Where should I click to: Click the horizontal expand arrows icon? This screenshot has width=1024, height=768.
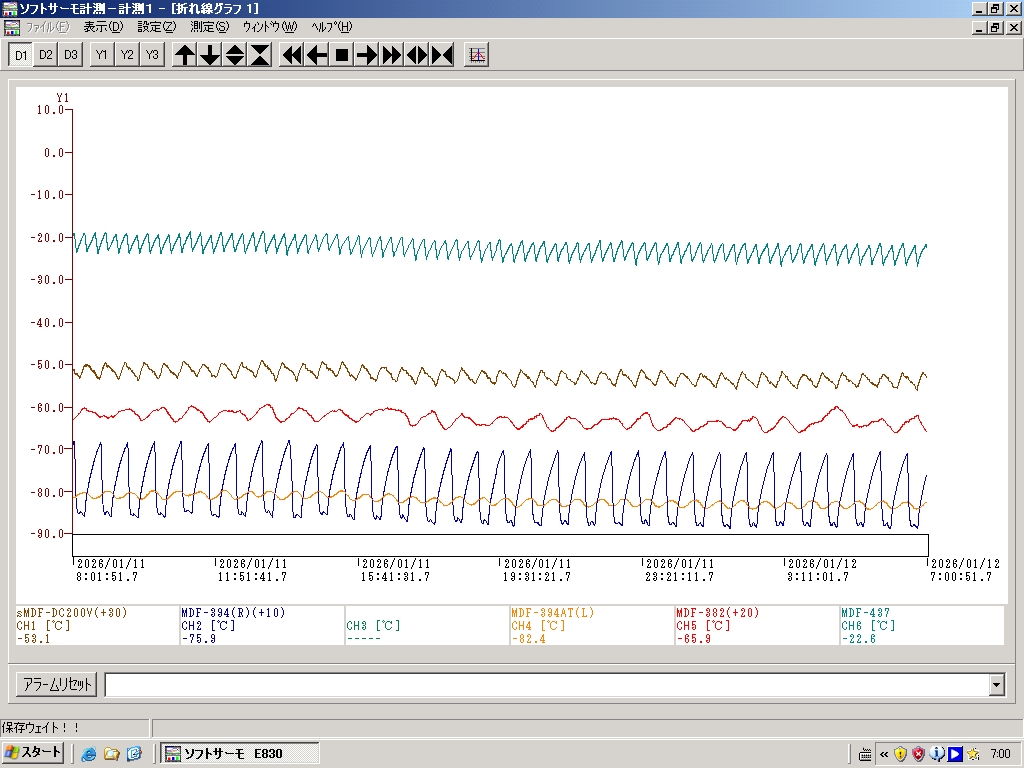(x=417, y=55)
